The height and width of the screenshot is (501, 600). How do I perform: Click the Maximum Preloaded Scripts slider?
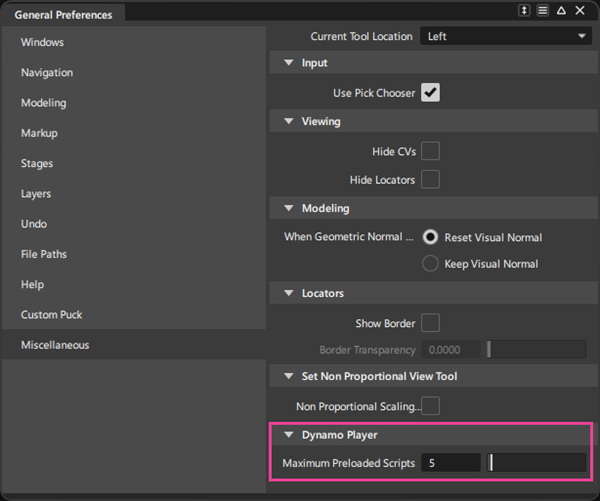[536, 463]
